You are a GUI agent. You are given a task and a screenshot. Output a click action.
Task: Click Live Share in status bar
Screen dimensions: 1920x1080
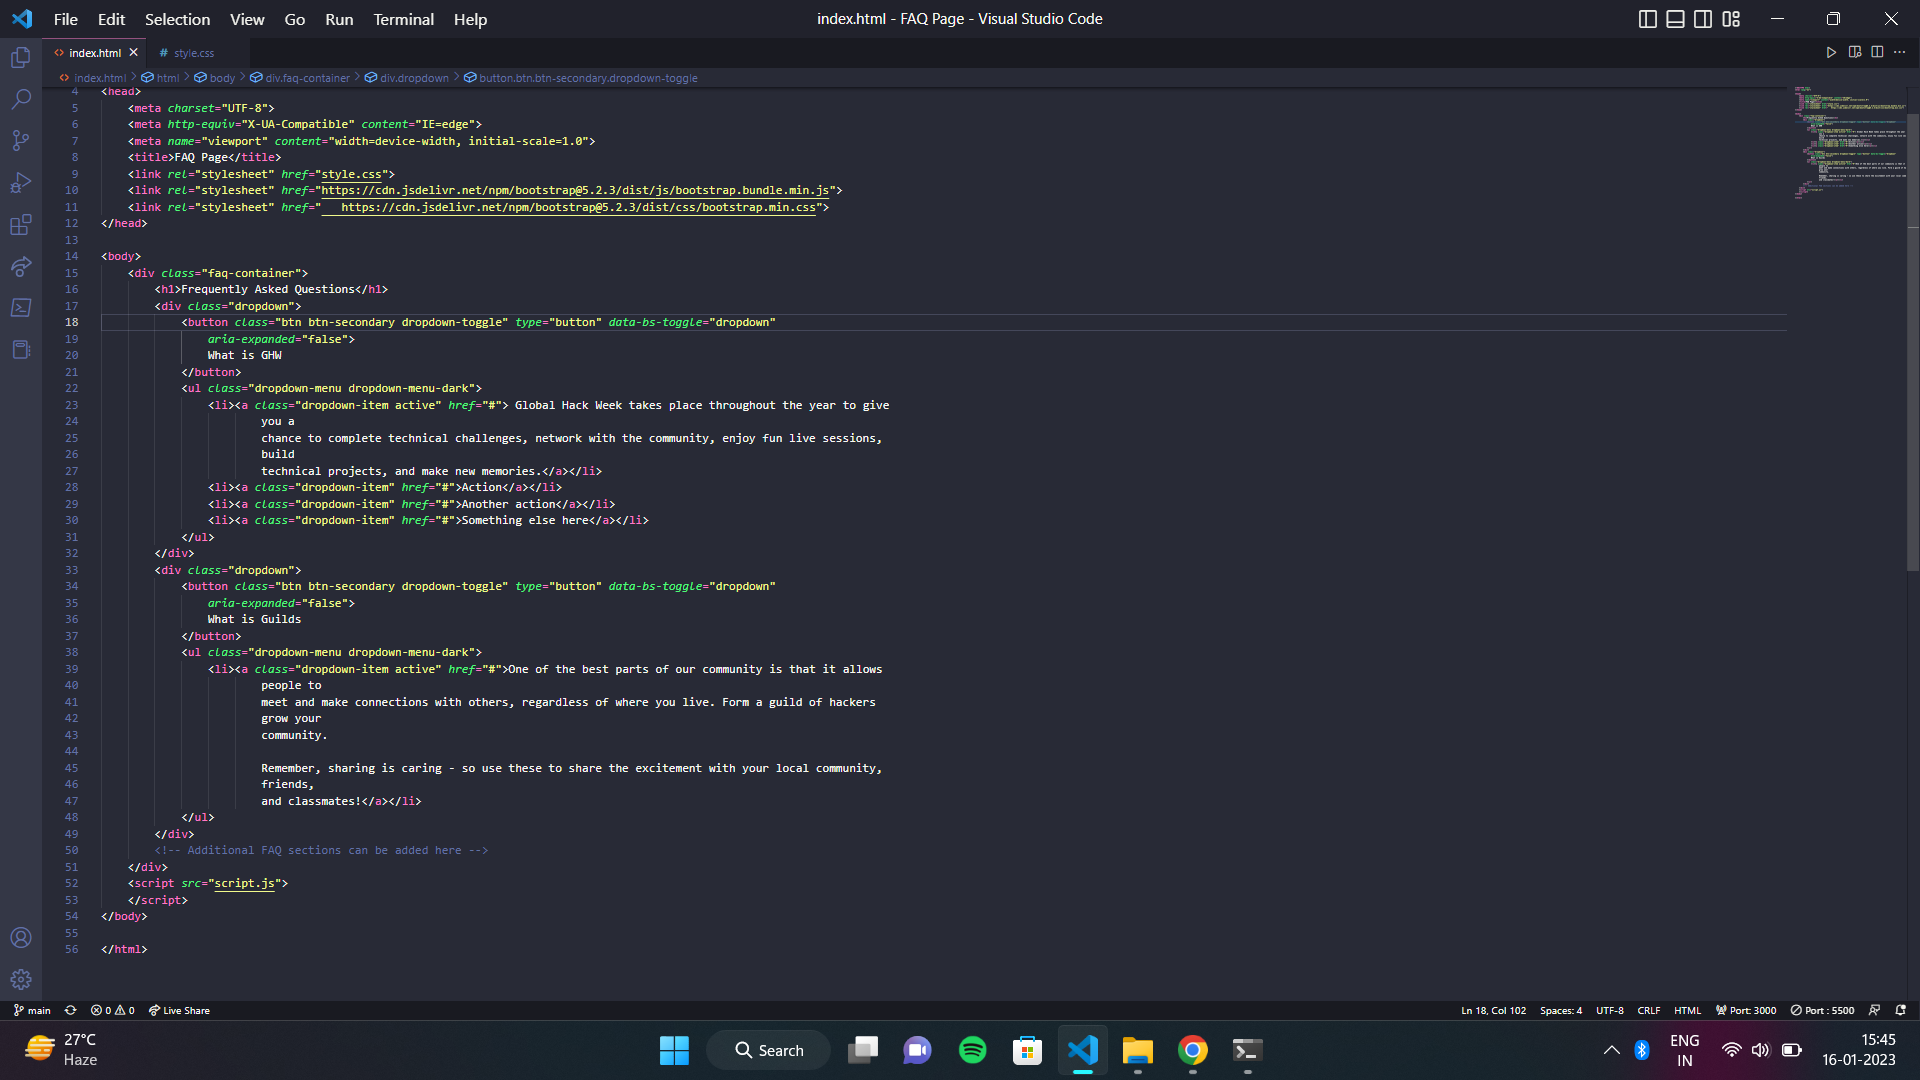pos(180,1010)
